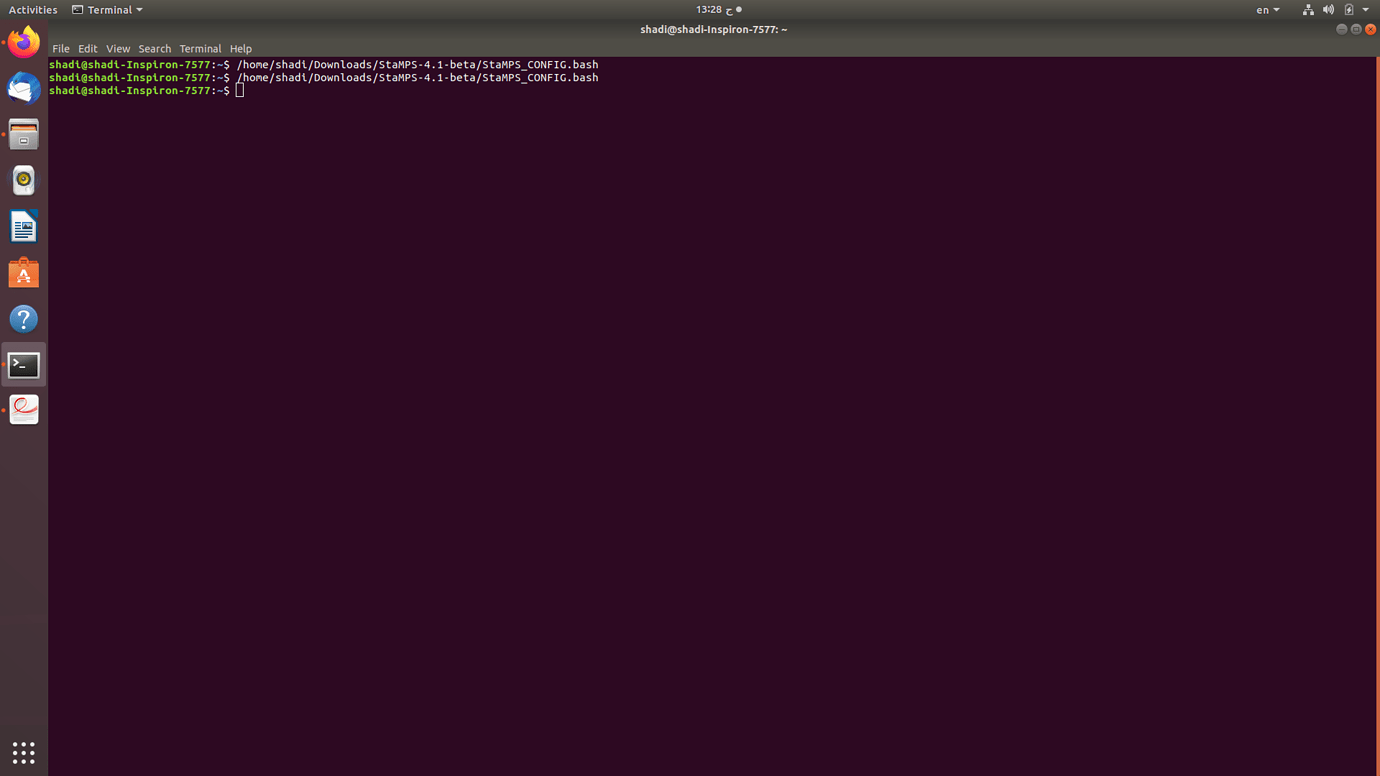1380x776 pixels.
Task: Click the volume icon in the top bar
Action: coord(1328,9)
